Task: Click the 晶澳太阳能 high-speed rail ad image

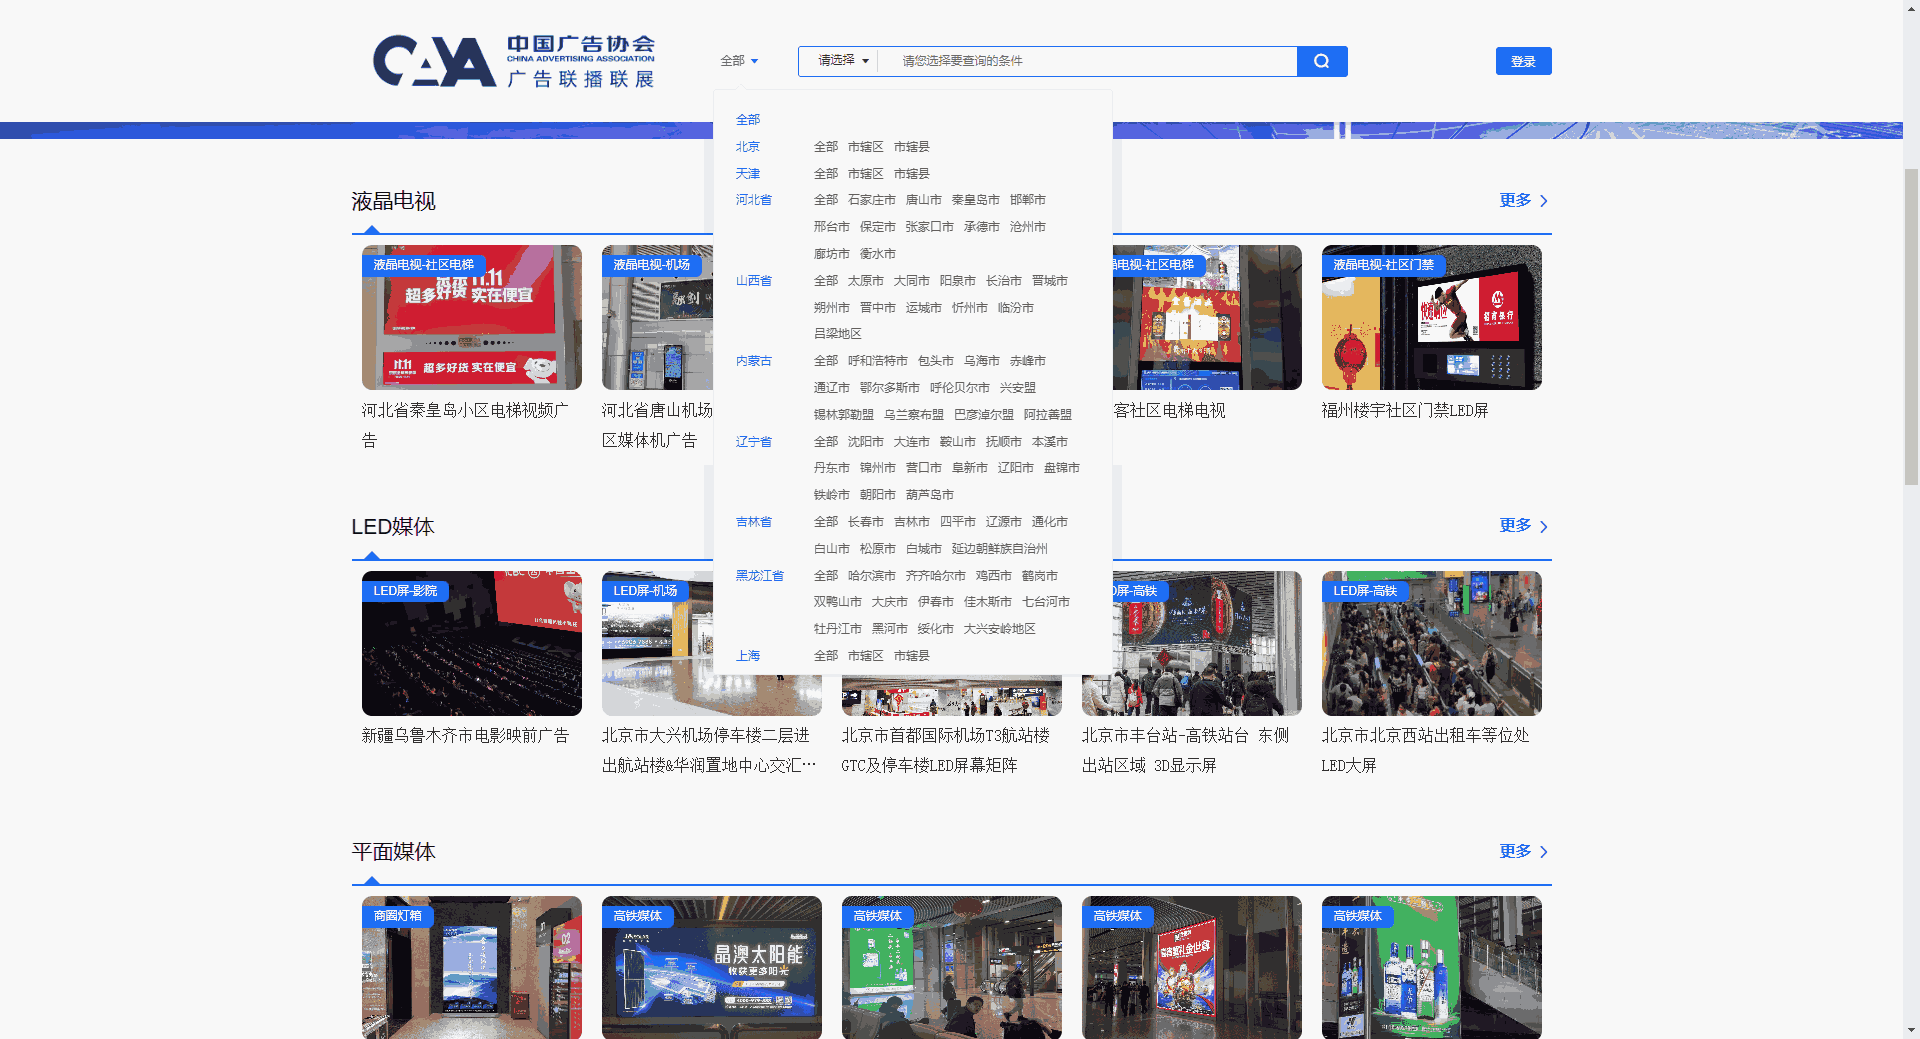Action: point(711,967)
